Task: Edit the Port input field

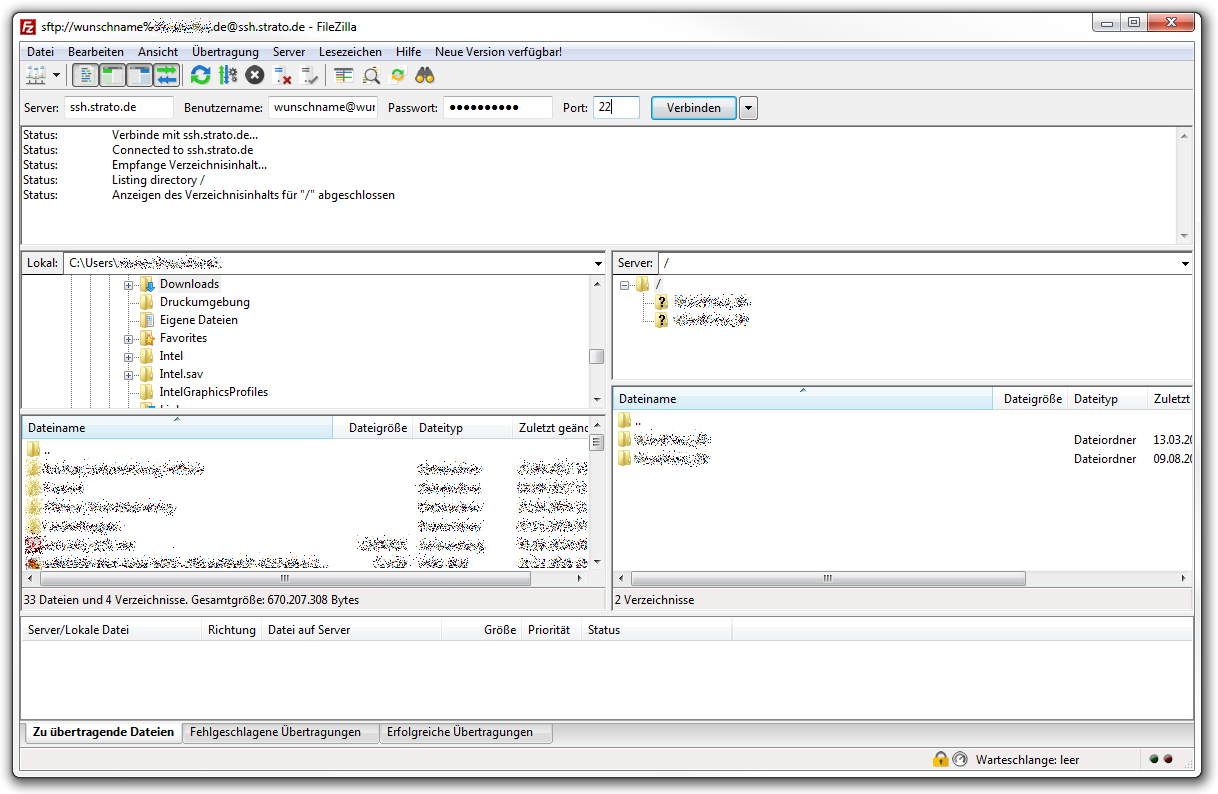Action: 616,107
